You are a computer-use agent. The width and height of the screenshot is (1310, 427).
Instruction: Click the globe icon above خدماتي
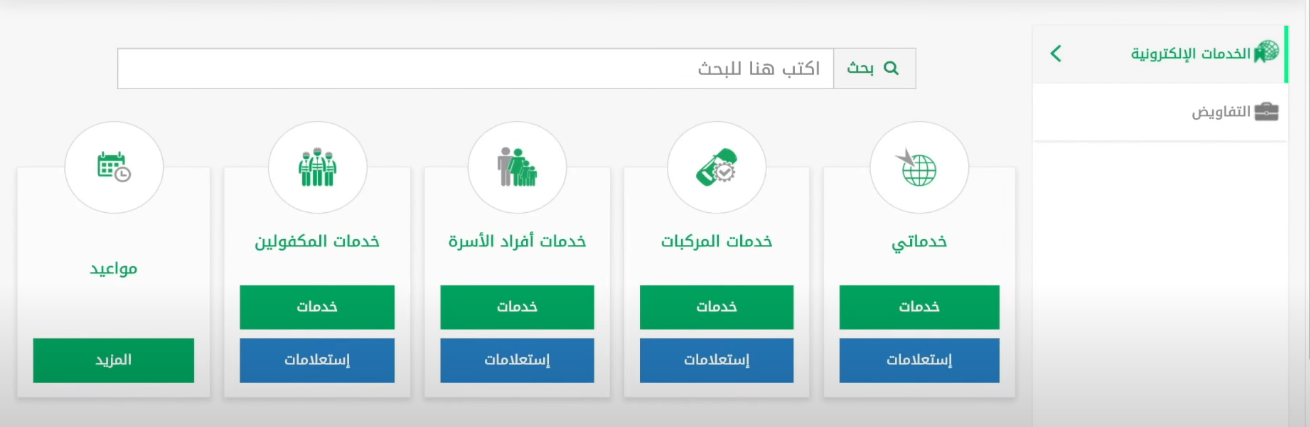coord(918,169)
